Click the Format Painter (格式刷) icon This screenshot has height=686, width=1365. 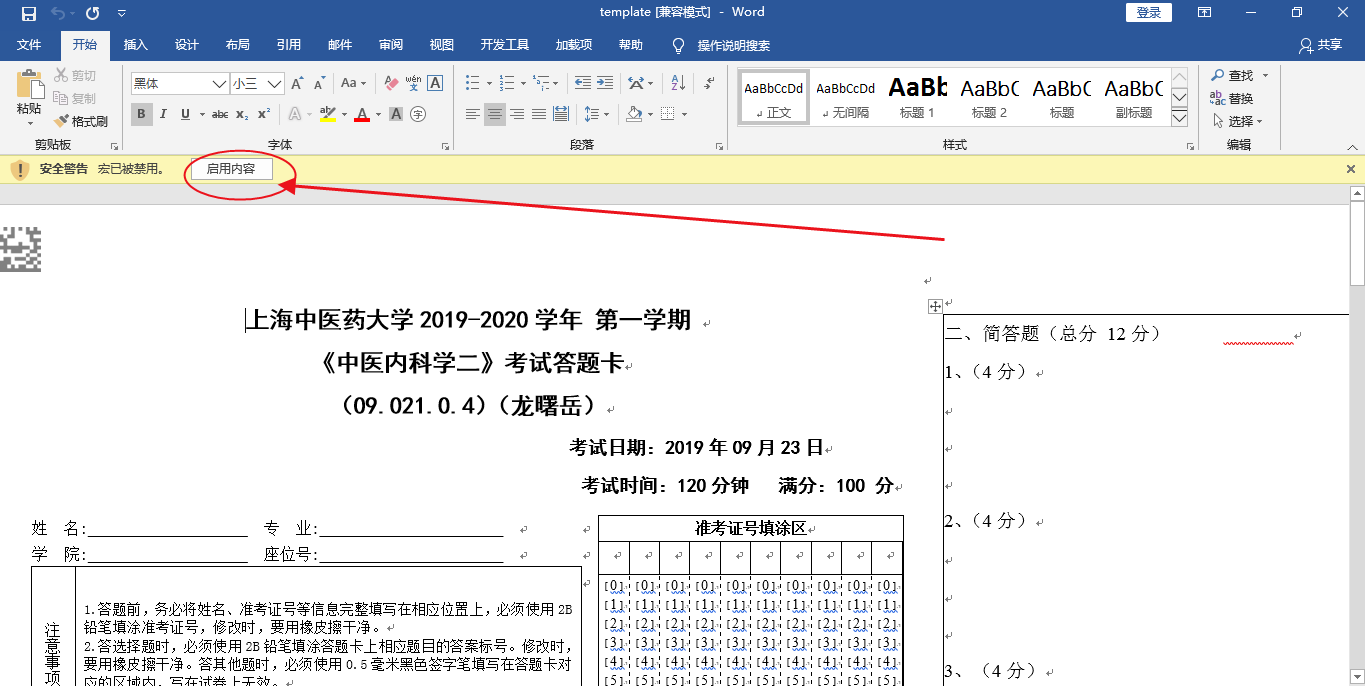click(81, 121)
